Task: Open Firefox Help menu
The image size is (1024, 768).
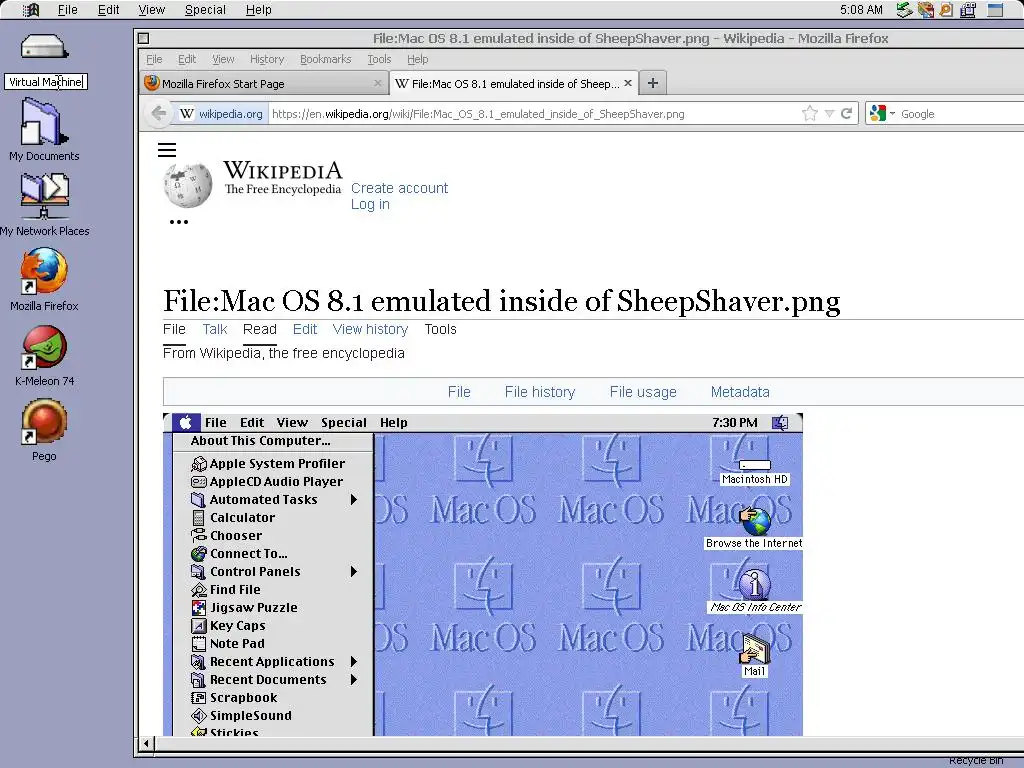Action: pyautogui.click(x=417, y=59)
